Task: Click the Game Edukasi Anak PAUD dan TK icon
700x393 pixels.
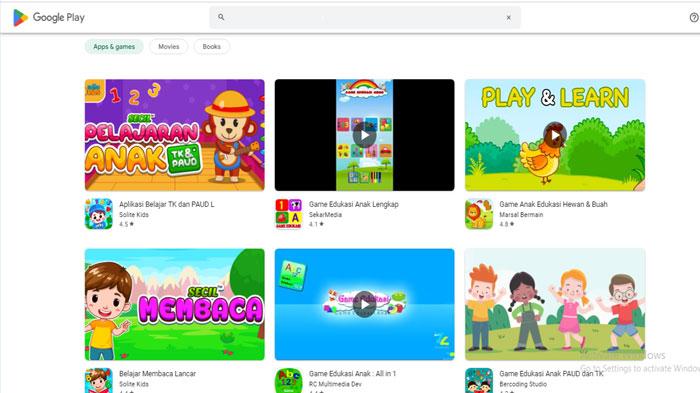Action: tap(479, 380)
